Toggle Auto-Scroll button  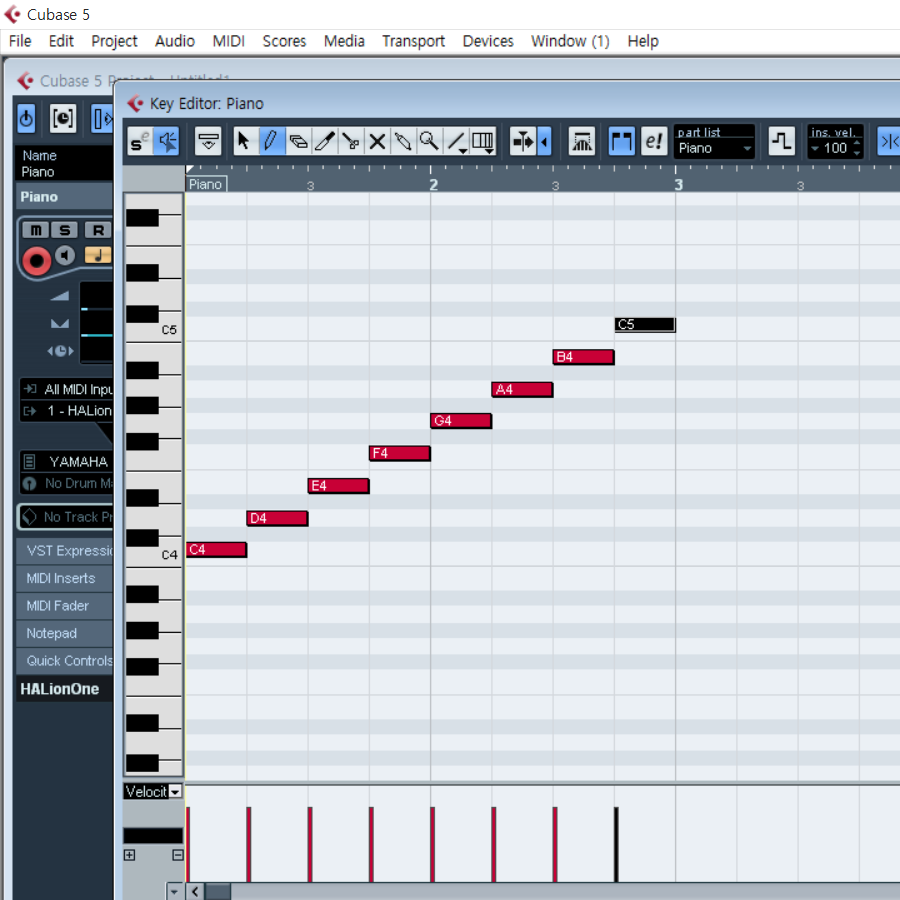pos(523,141)
